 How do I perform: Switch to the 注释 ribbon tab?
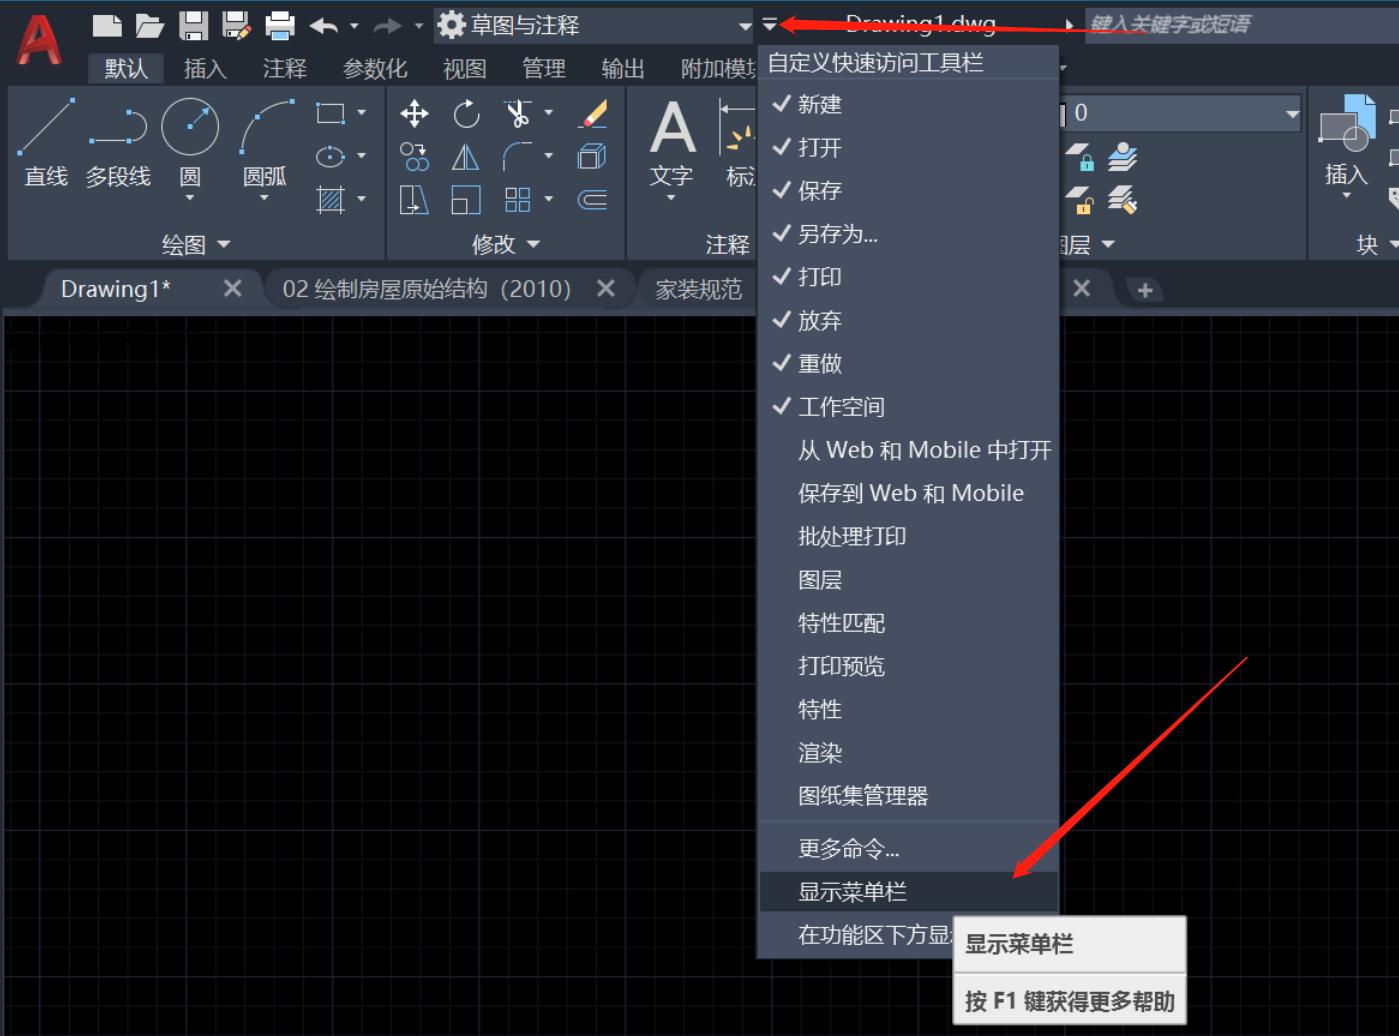pyautogui.click(x=284, y=68)
